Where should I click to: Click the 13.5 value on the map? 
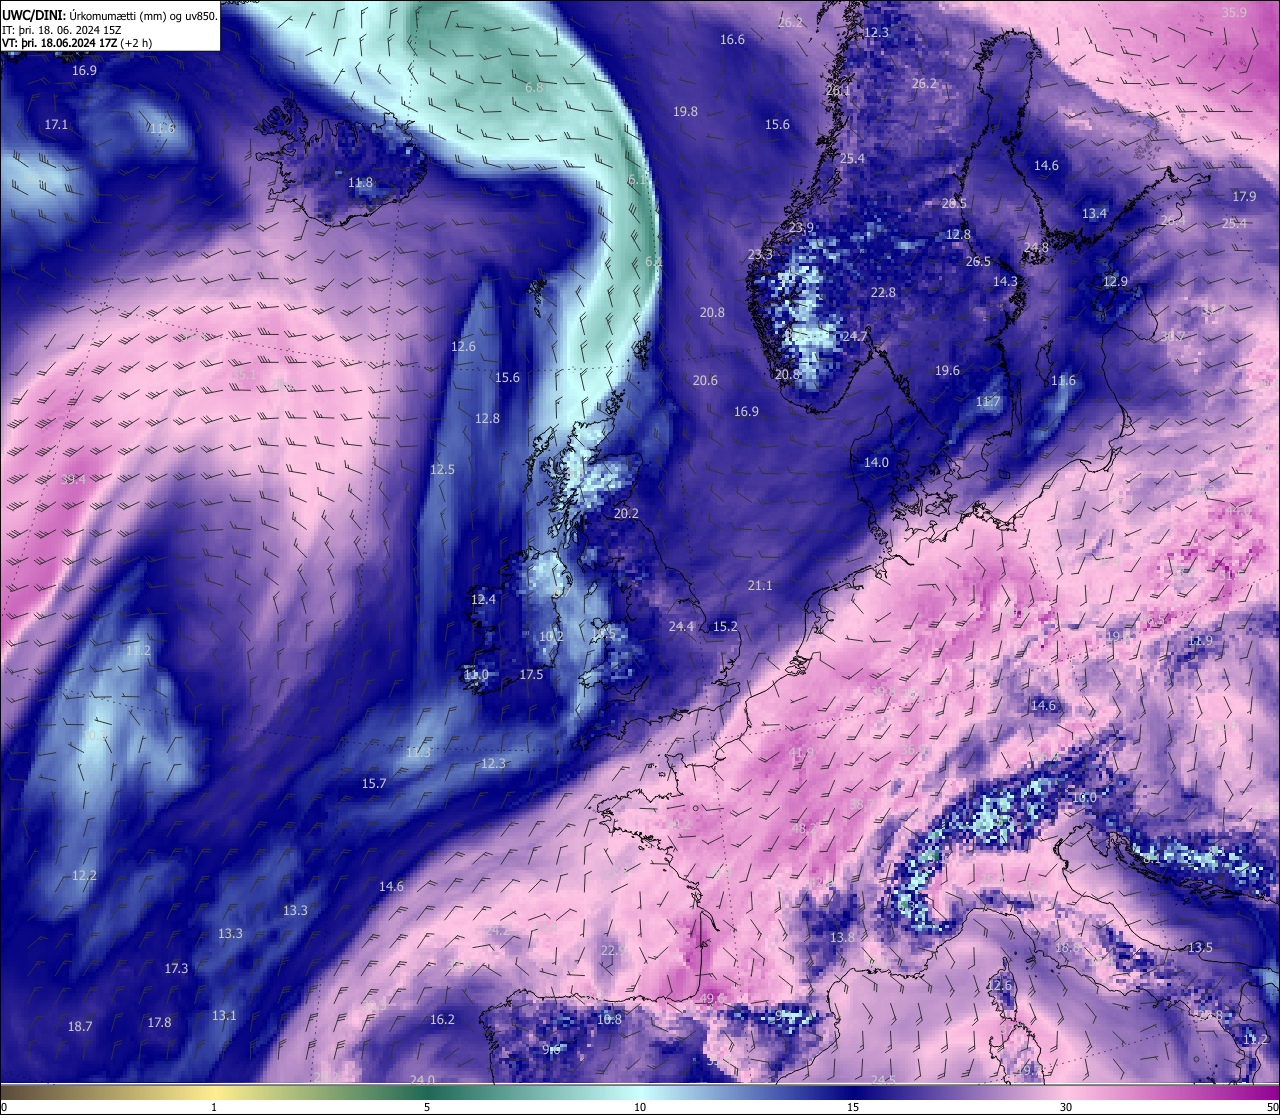click(1200, 948)
